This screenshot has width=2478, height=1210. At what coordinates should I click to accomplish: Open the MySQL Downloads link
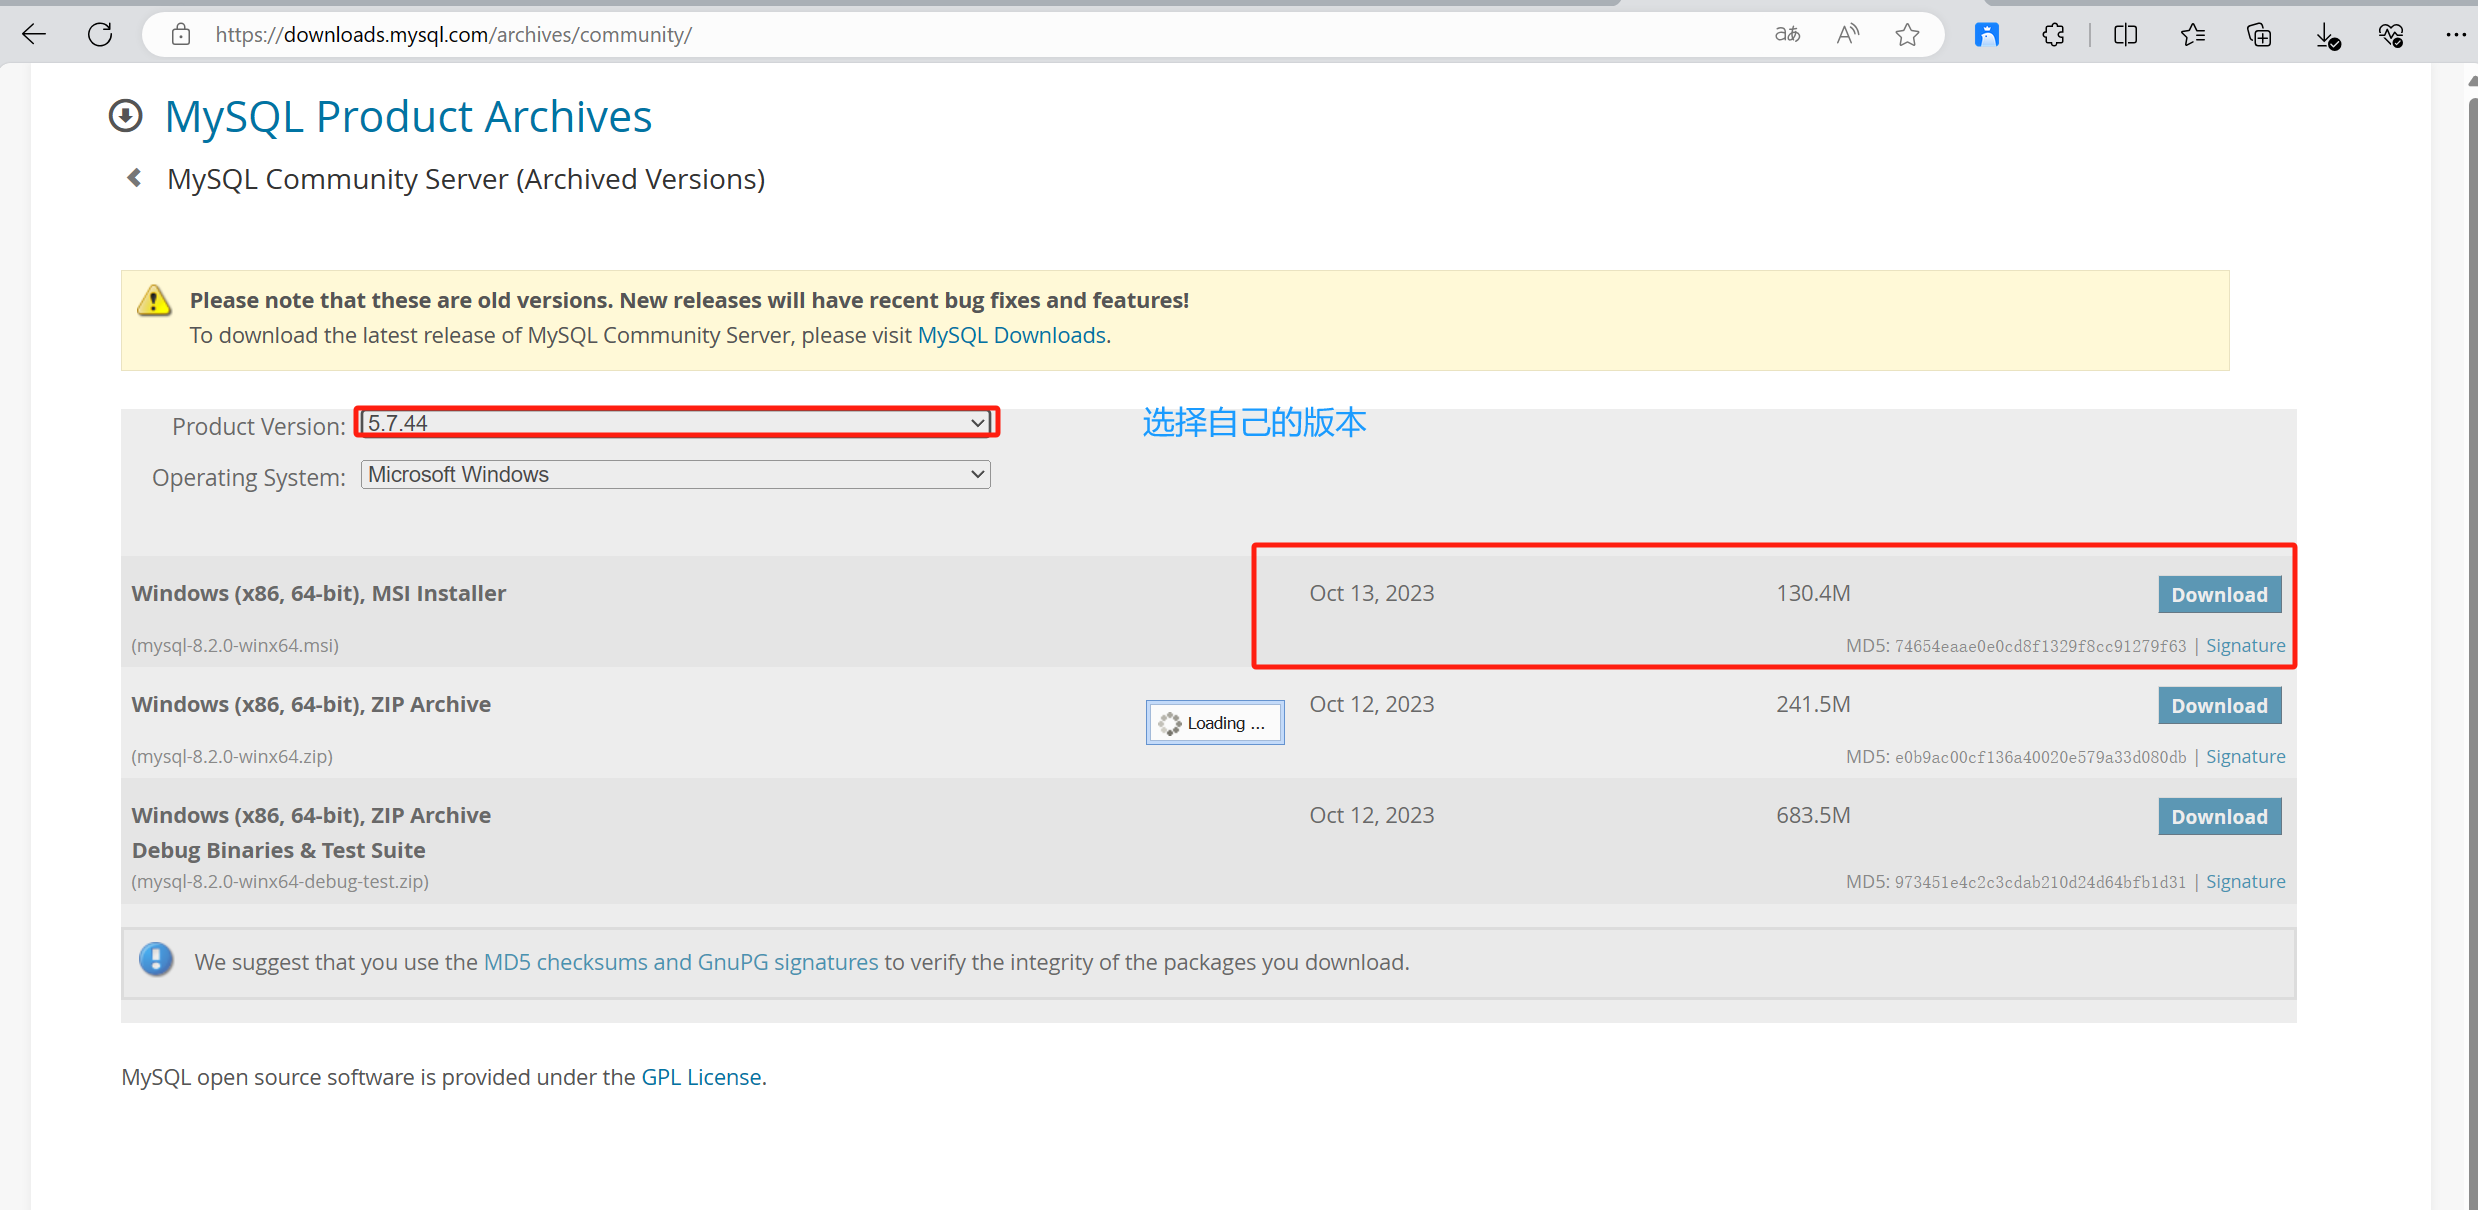point(1011,335)
